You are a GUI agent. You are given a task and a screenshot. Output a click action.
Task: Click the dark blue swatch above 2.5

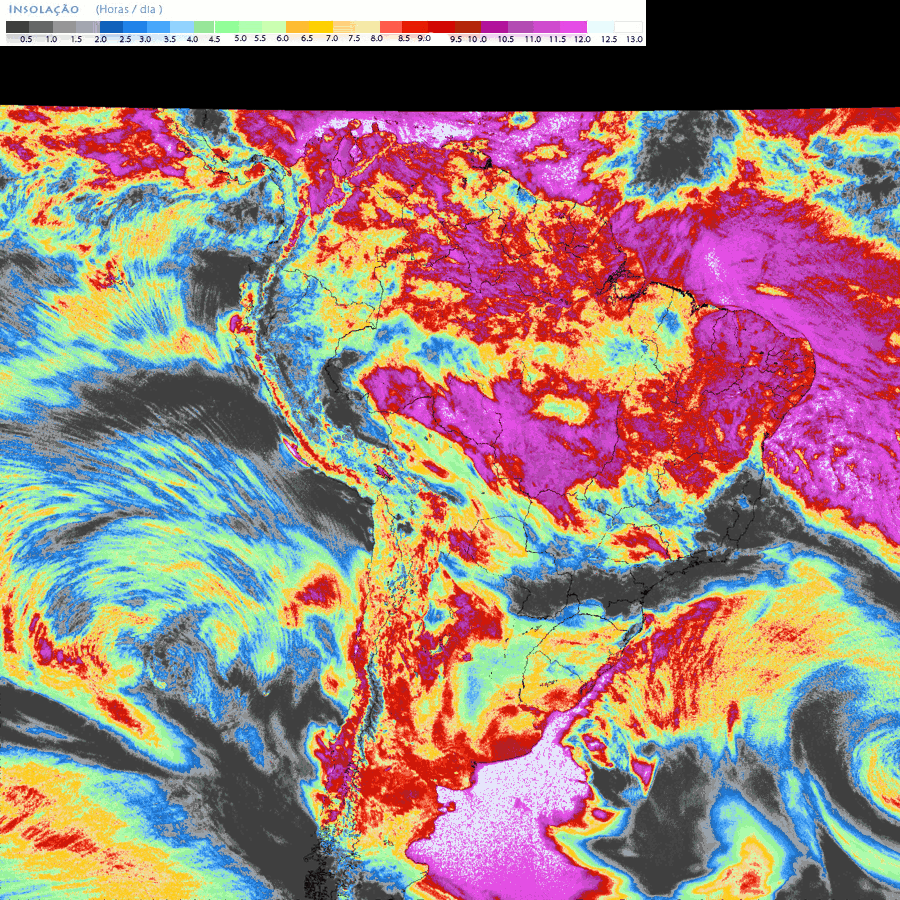pyautogui.click(x=111, y=27)
